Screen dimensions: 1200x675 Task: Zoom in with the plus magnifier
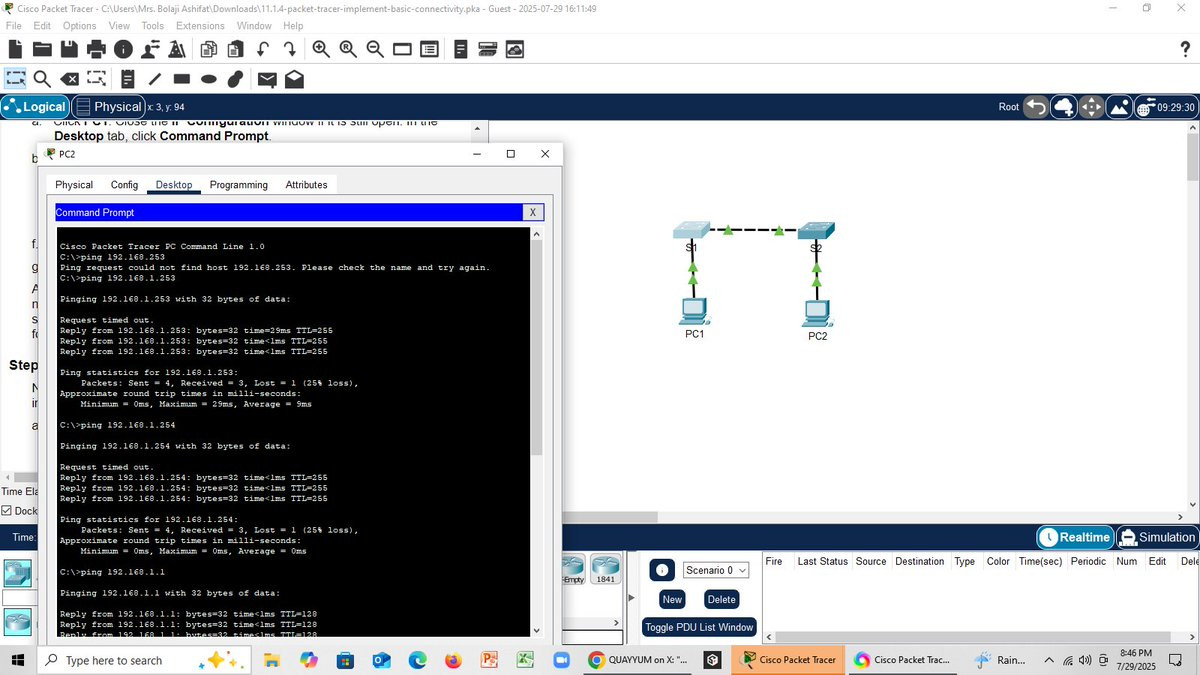point(321,49)
